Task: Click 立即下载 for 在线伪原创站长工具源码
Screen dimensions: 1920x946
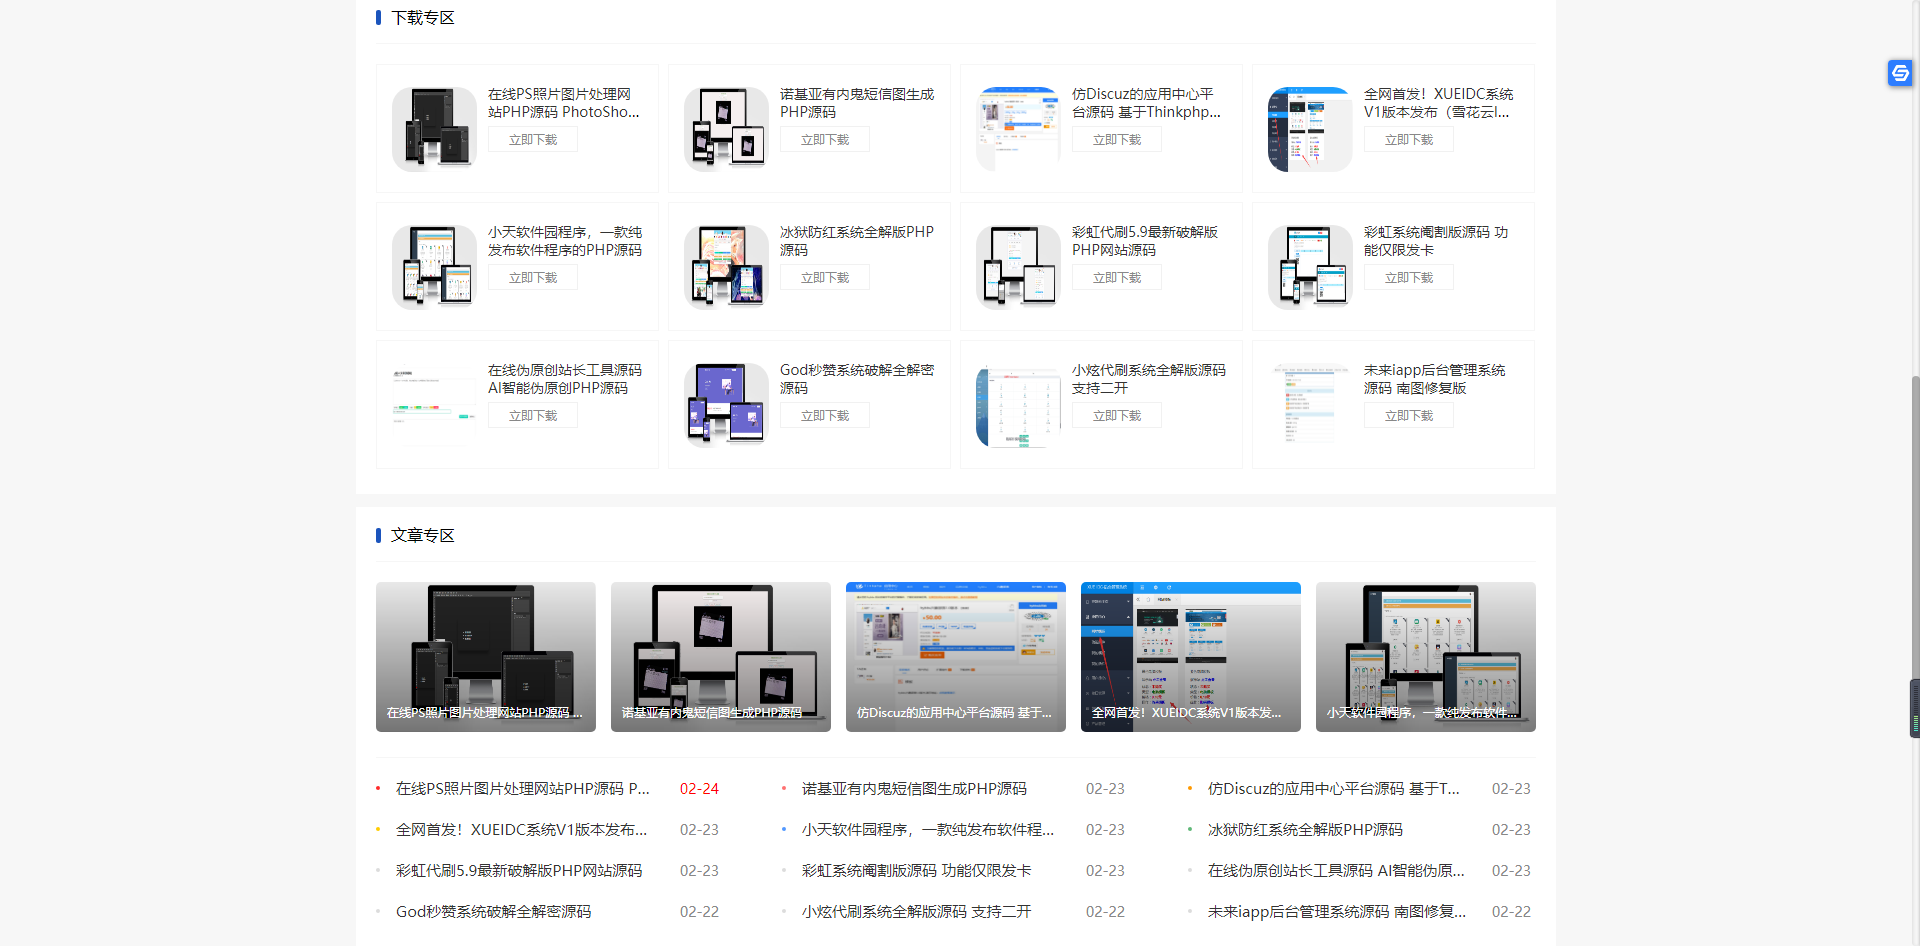Action: (532, 415)
